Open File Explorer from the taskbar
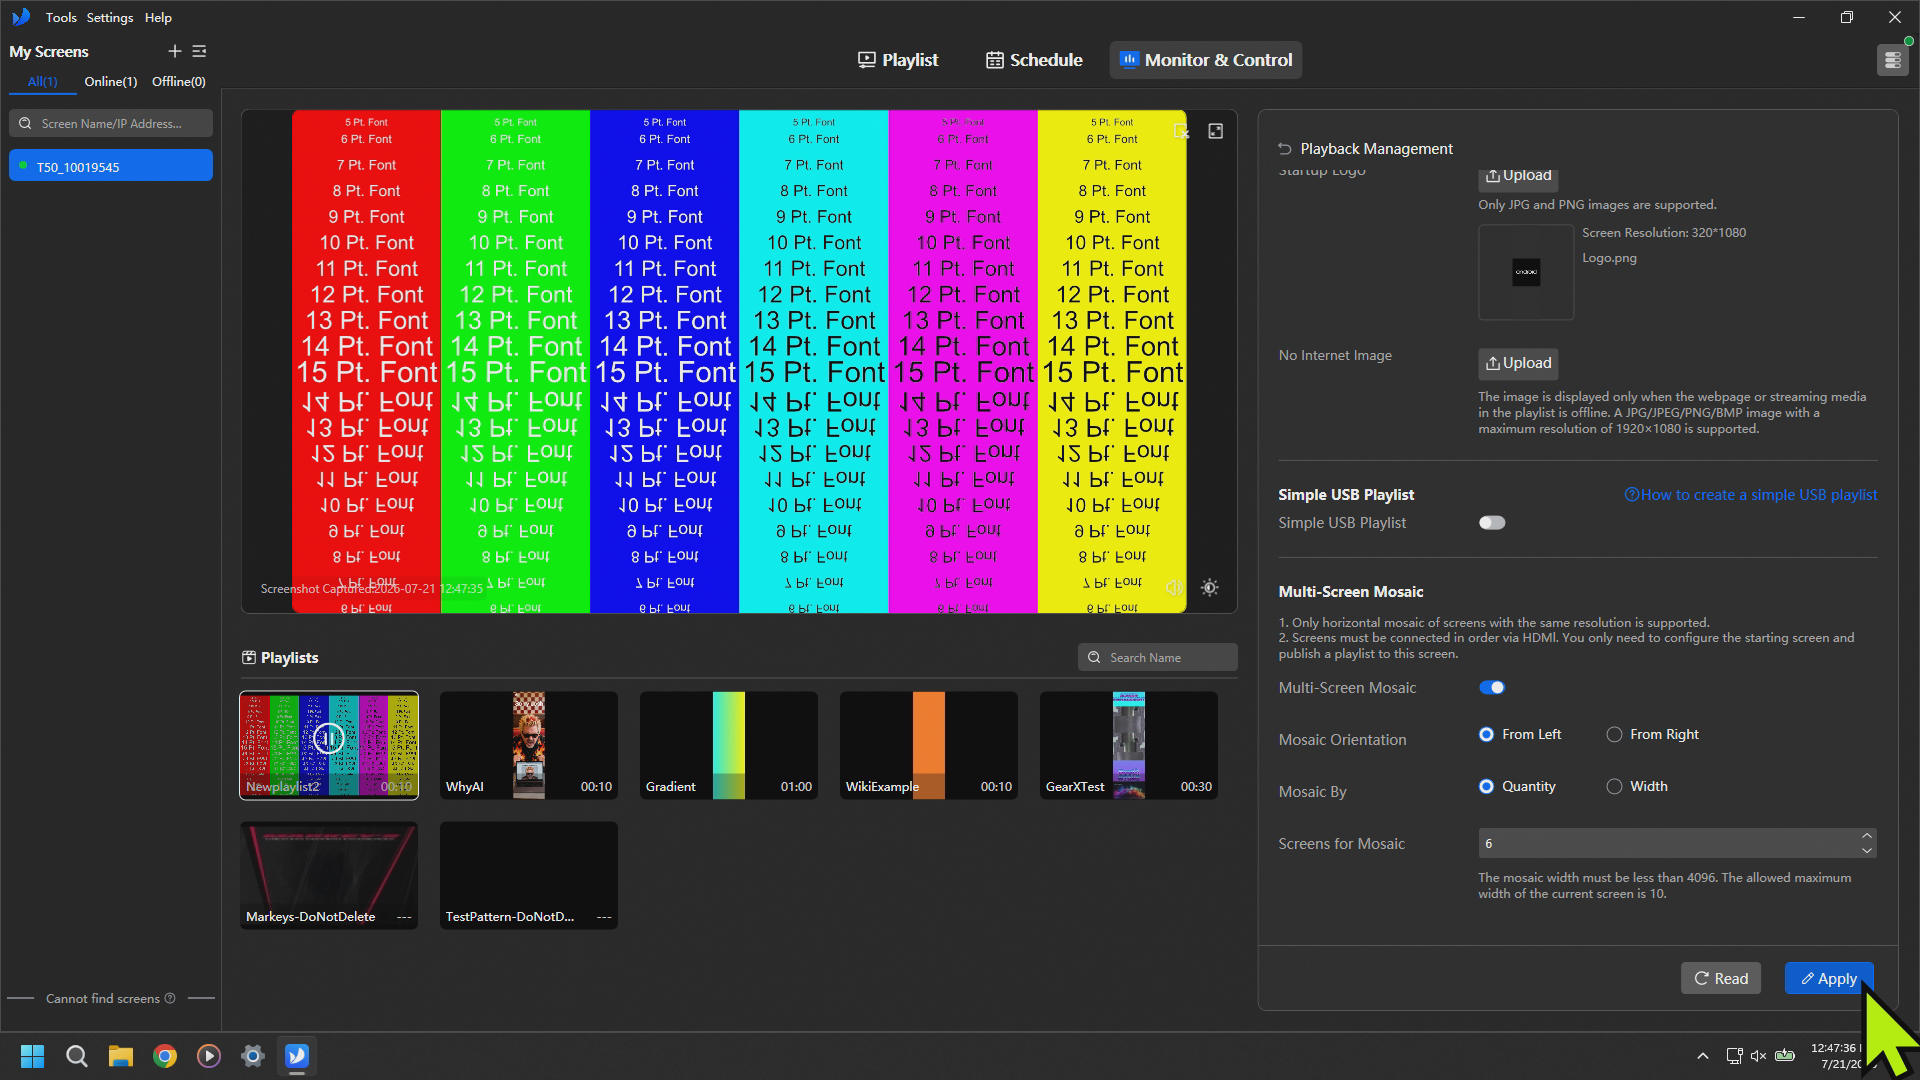 120,1056
